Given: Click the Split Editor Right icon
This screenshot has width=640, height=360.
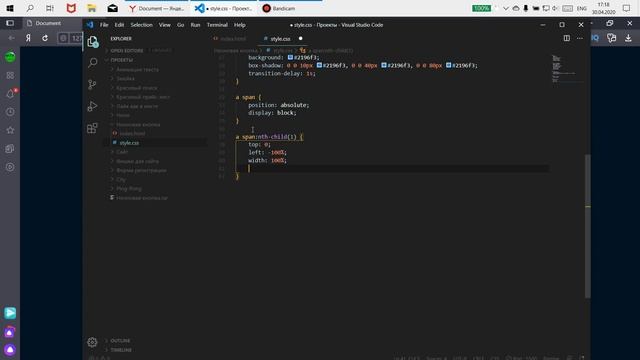Looking at the screenshot, I should [x=567, y=38].
